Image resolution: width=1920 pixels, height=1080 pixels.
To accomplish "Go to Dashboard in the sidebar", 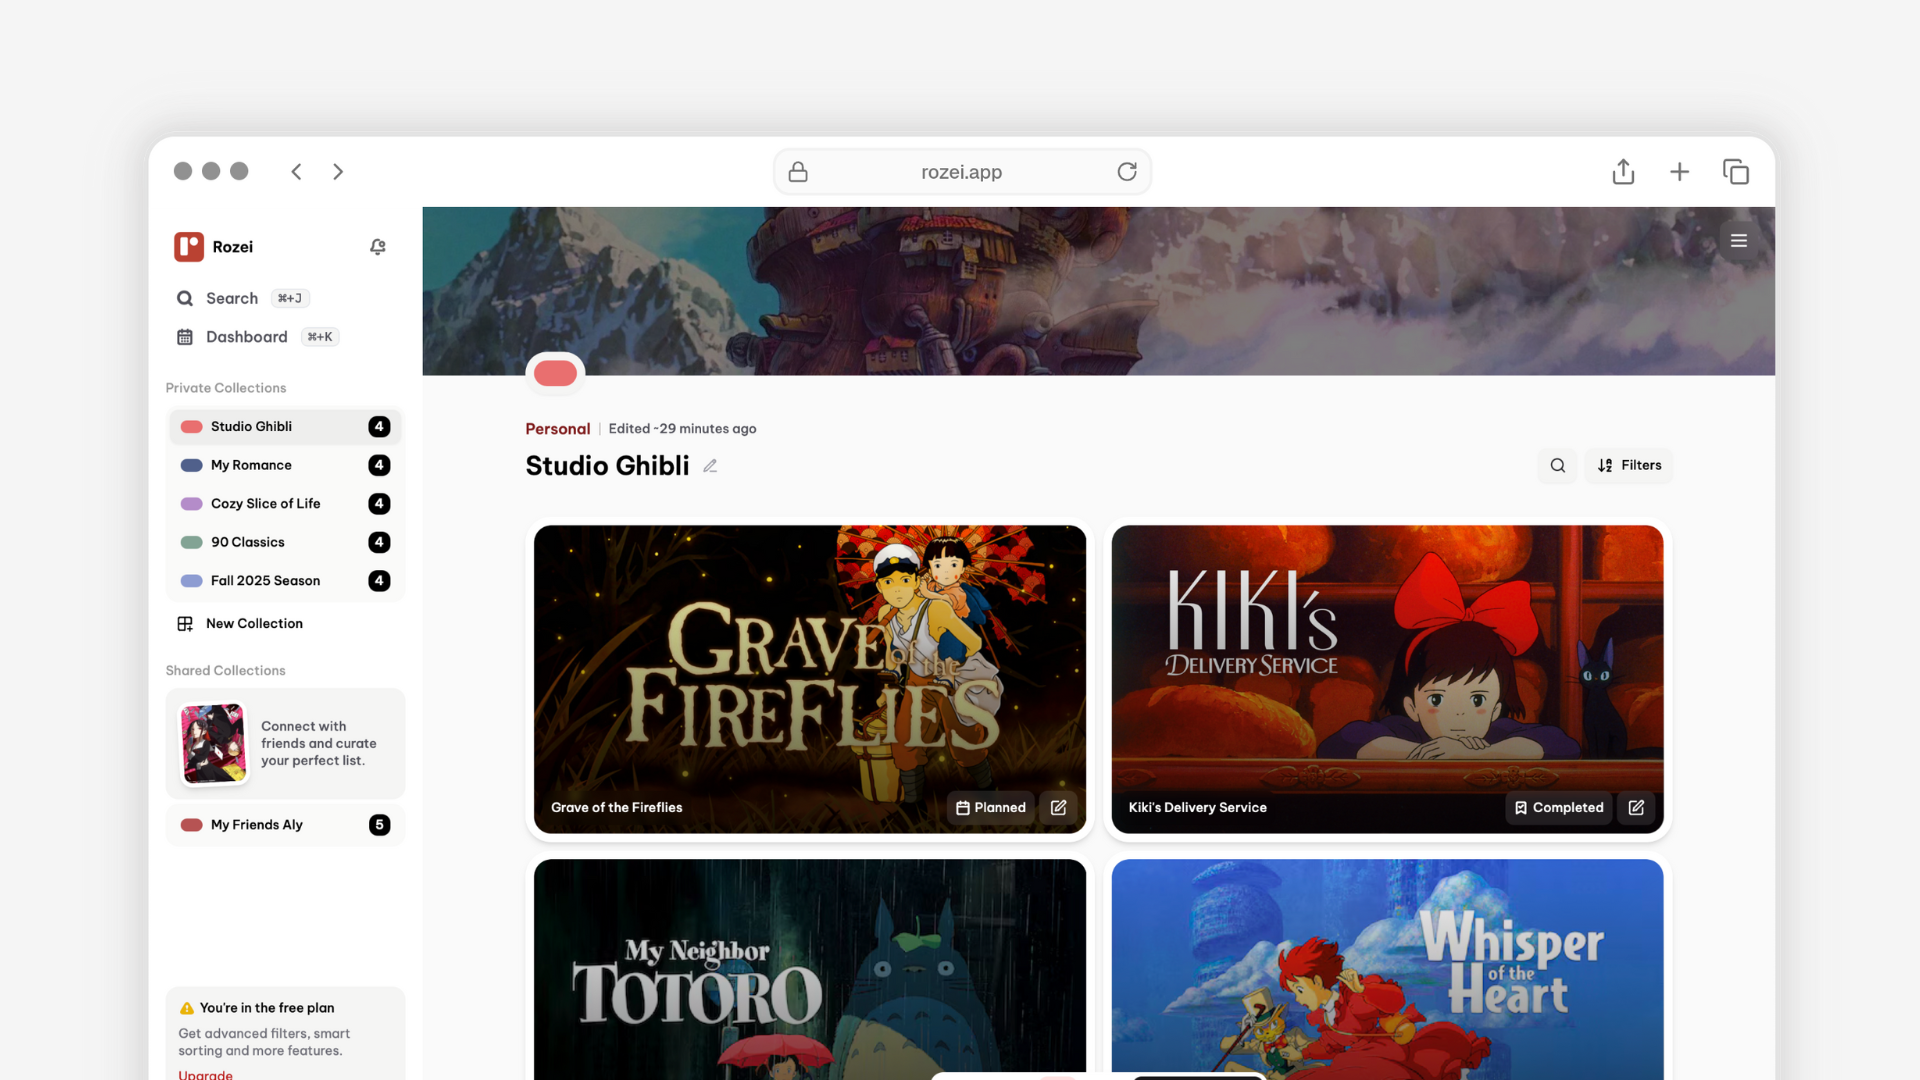I will tap(246, 337).
